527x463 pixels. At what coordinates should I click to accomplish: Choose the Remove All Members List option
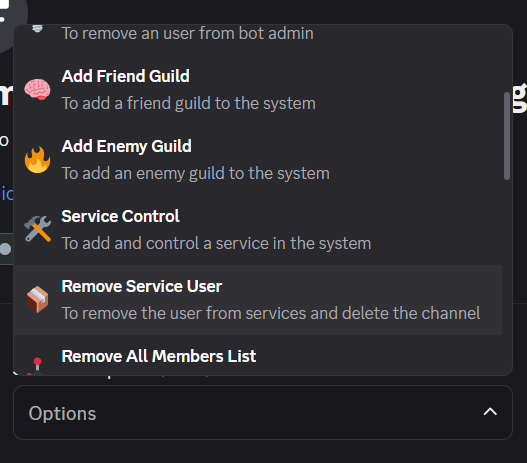(258, 355)
